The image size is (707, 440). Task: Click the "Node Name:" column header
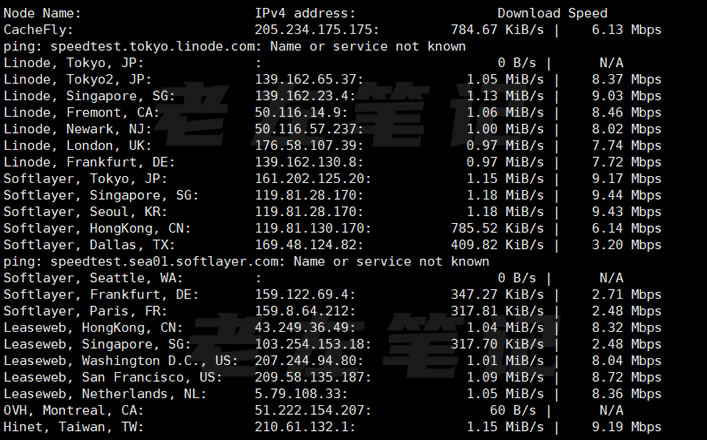tap(43, 14)
